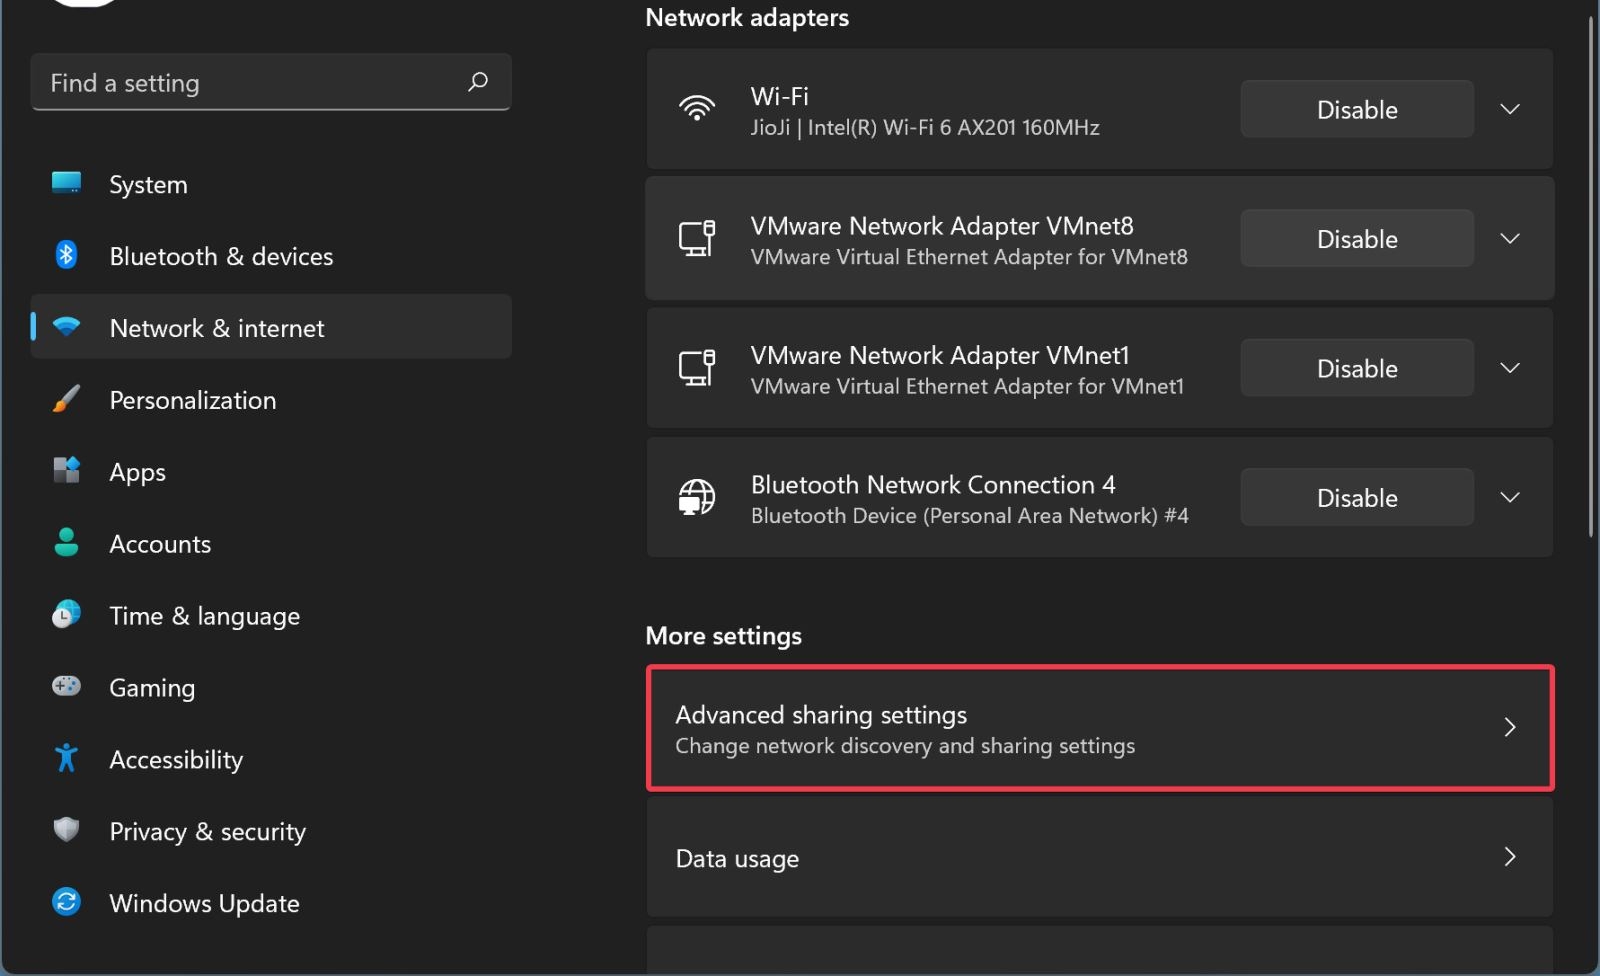Go to Gaming settings
1600x976 pixels.
pos(271,688)
